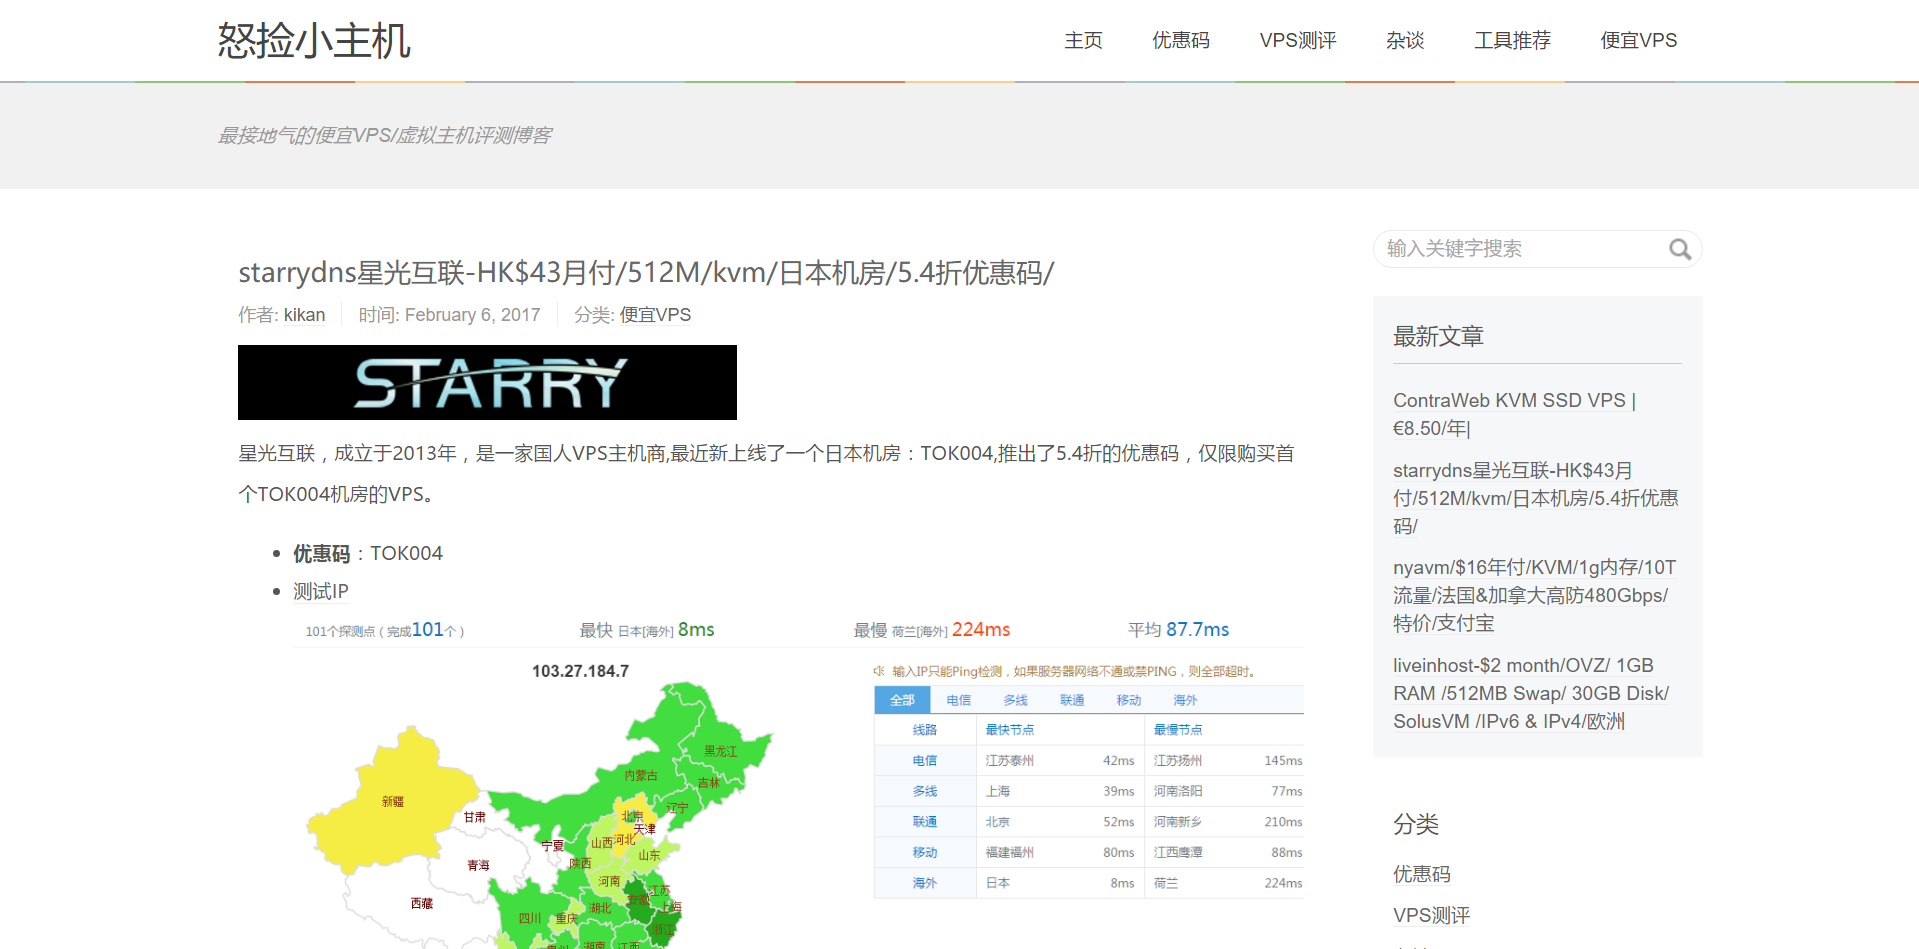Open the 便宜VPS category link in post meta
The image size is (1919, 949).
[655, 315]
